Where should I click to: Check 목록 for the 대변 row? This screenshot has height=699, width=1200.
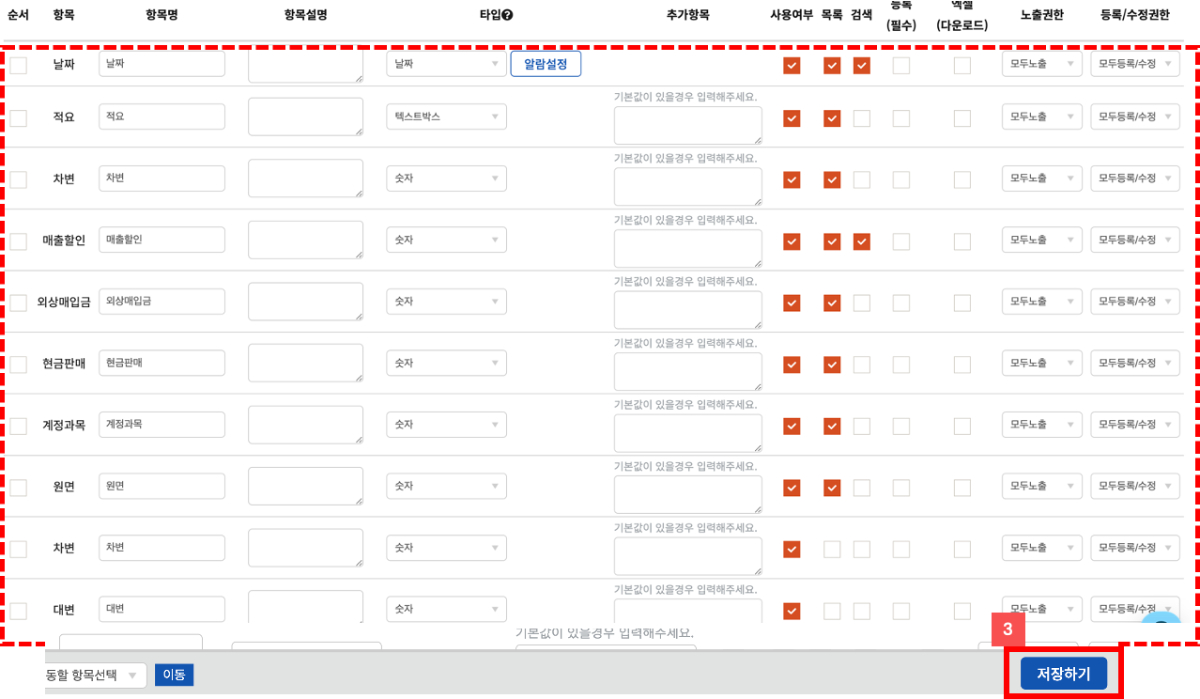coord(832,611)
